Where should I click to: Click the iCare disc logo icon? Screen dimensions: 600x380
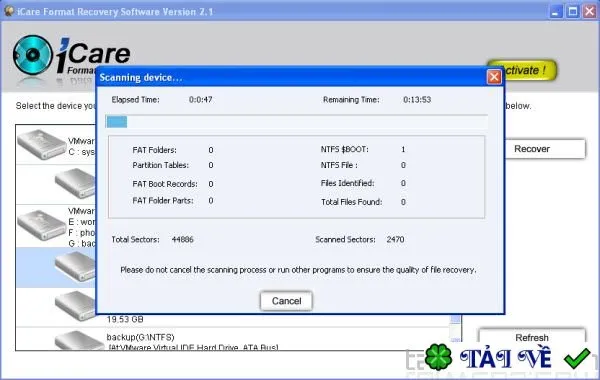(x=33, y=55)
